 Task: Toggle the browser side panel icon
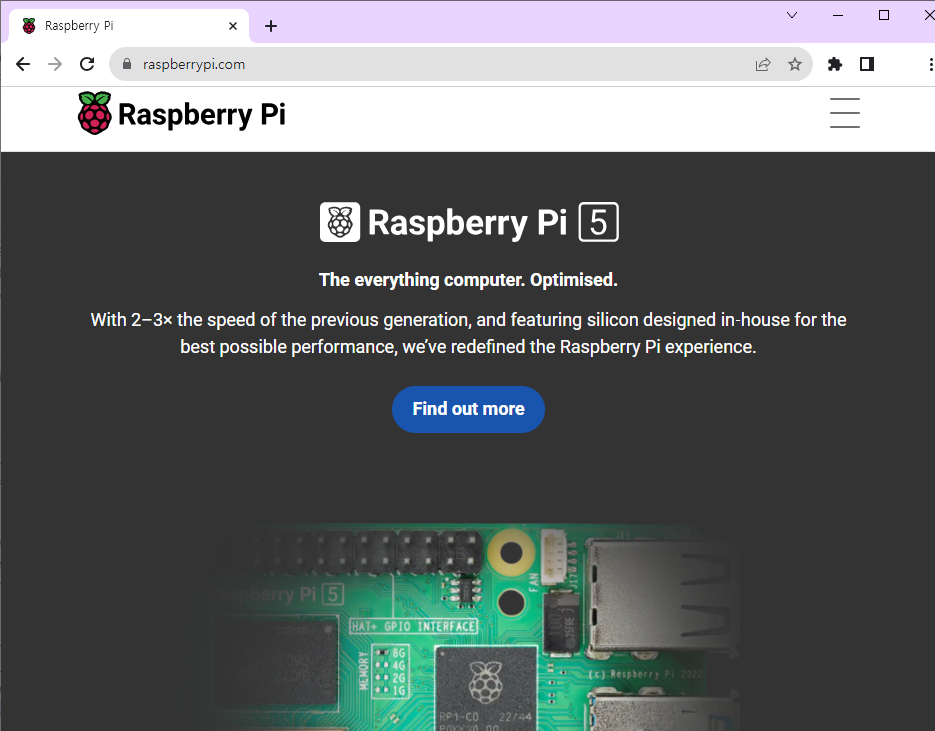(x=867, y=64)
